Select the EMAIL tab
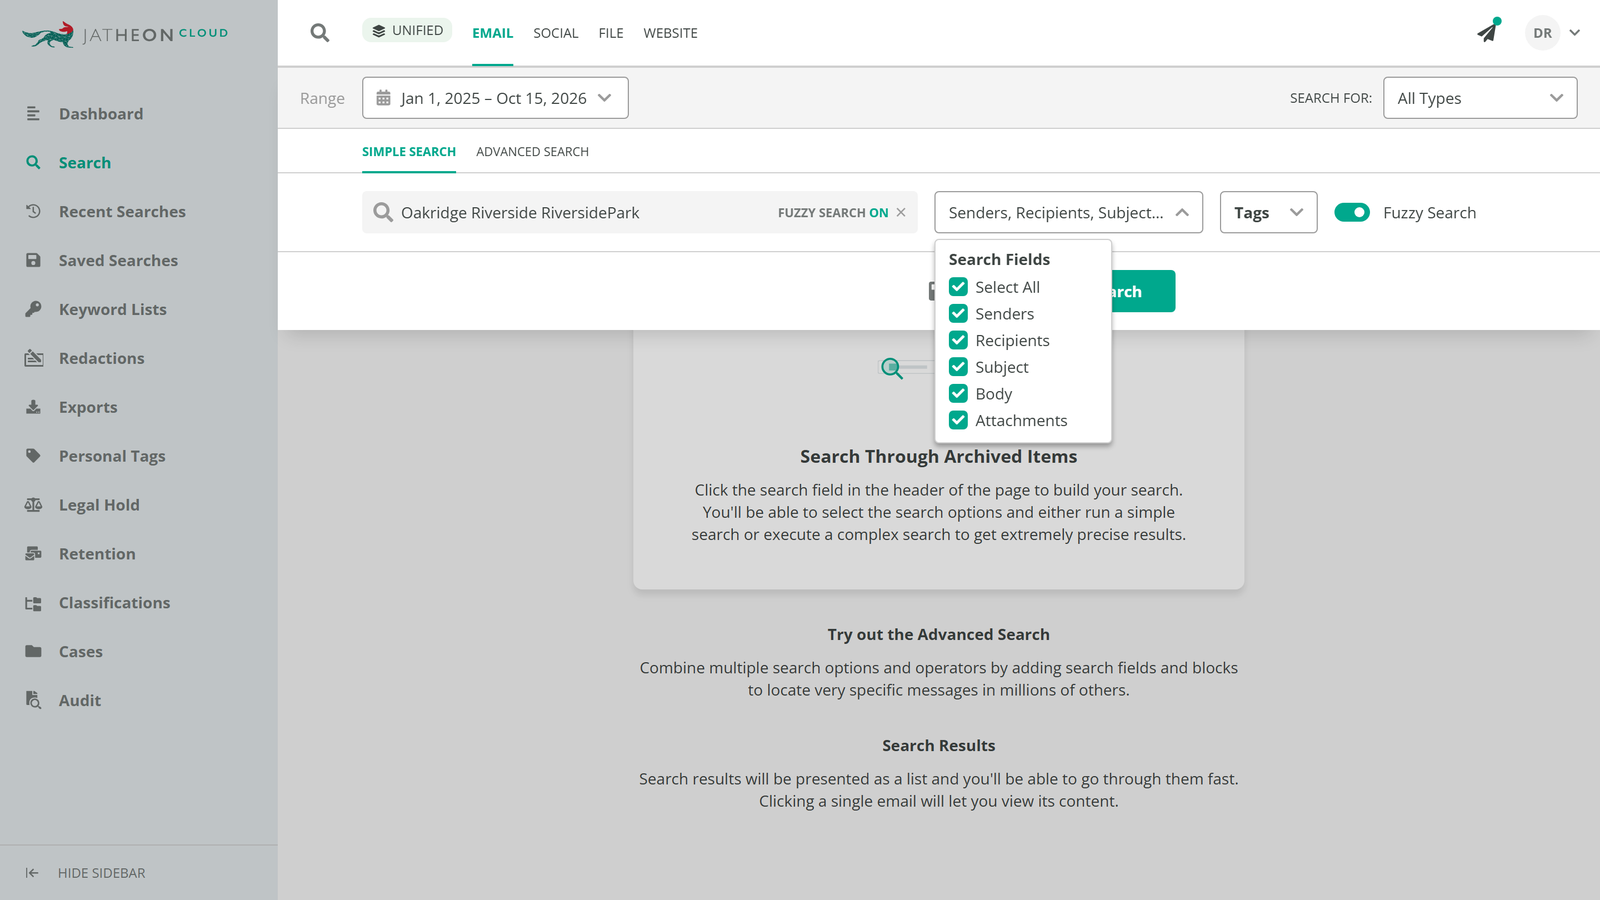 (x=493, y=33)
